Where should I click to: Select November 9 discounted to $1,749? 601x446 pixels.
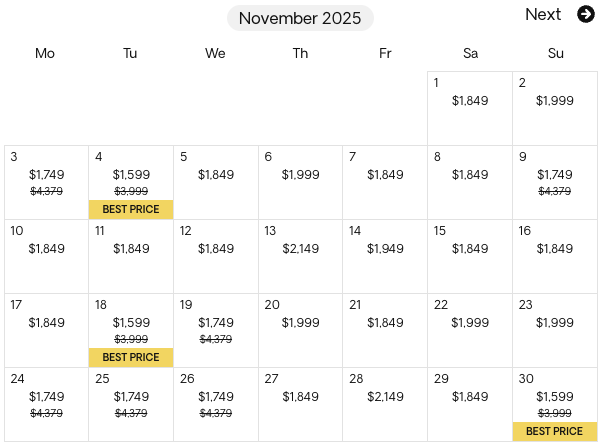pos(555,182)
